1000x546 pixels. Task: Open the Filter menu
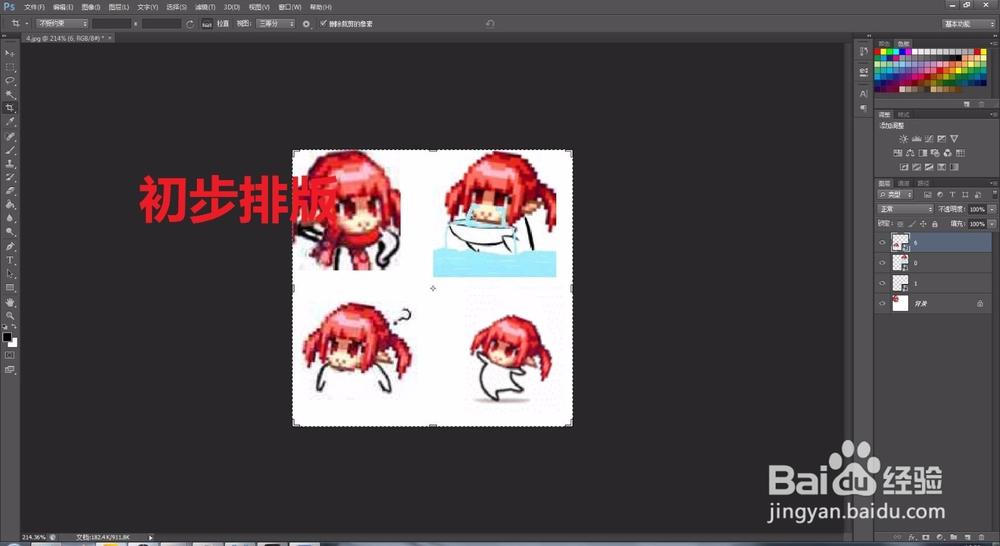tap(205, 7)
